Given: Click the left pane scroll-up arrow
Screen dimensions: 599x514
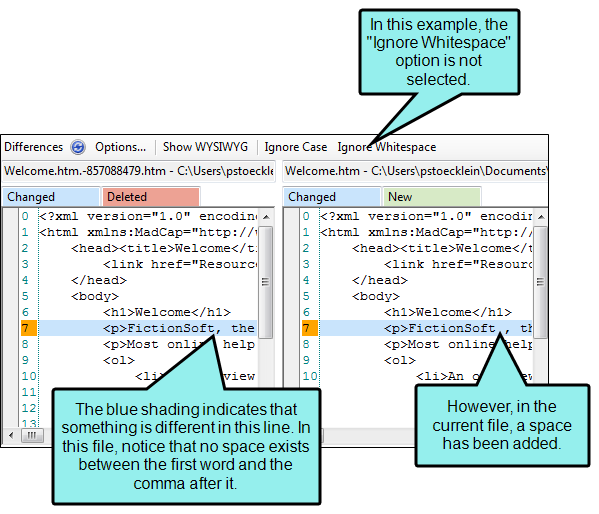Looking at the screenshot, I should pos(266,217).
